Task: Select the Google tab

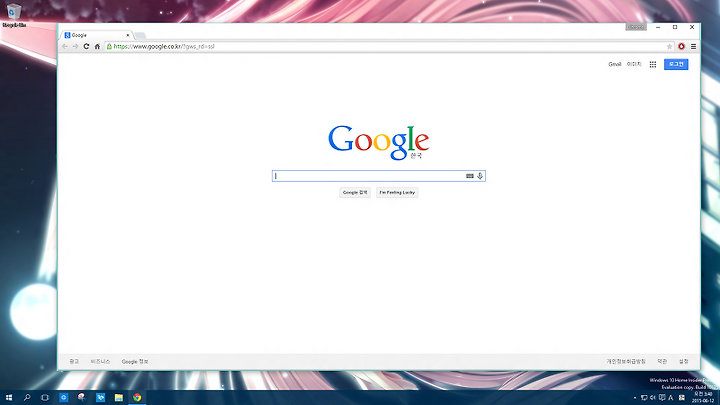Action: click(x=96, y=35)
